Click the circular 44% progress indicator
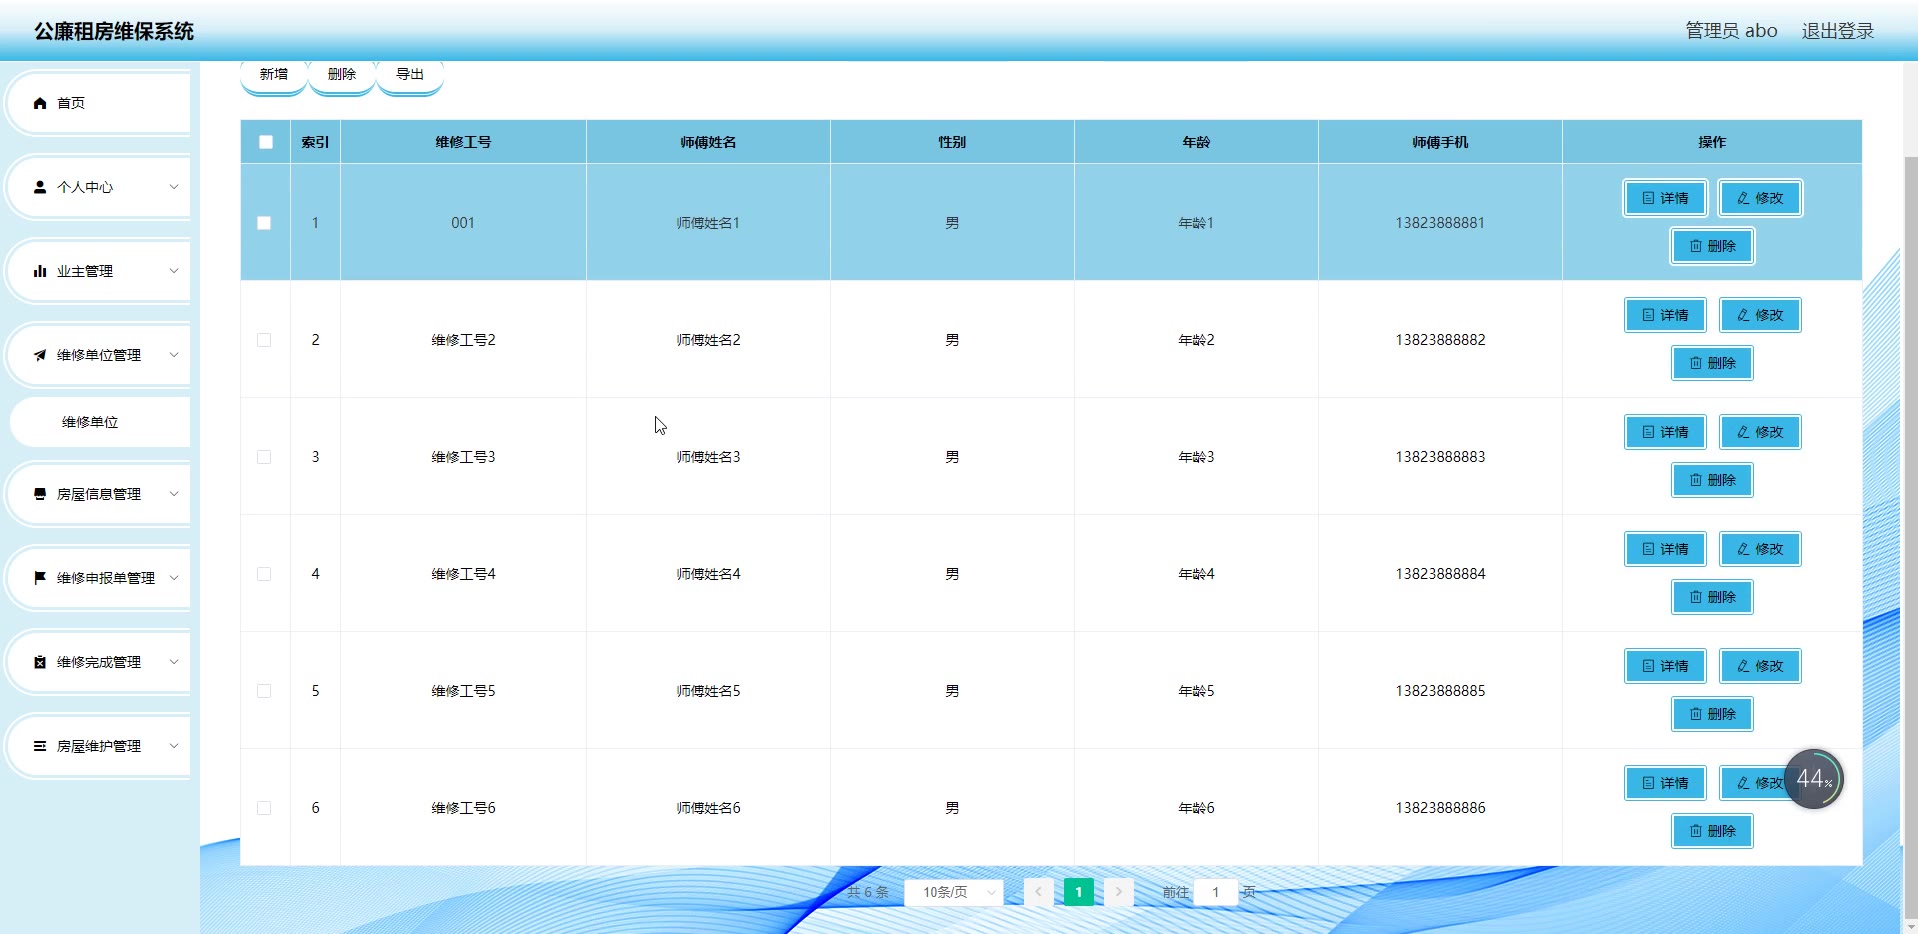 click(x=1813, y=779)
